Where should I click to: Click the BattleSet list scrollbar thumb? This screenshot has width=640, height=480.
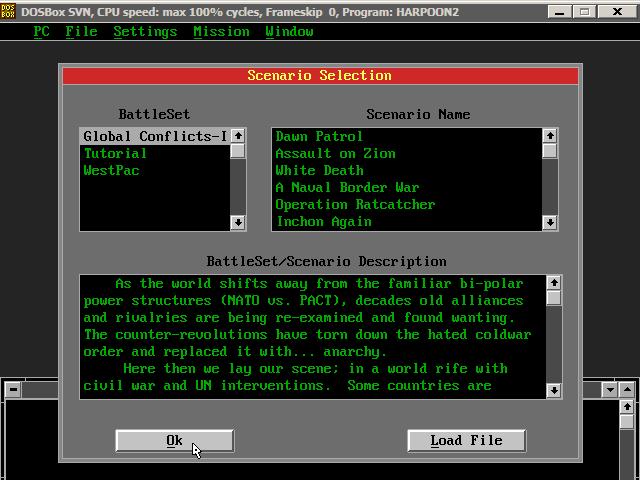[238, 151]
